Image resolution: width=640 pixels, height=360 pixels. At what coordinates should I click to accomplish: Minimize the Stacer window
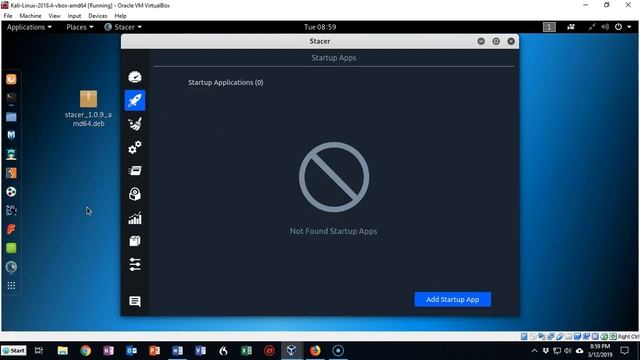[x=481, y=41]
